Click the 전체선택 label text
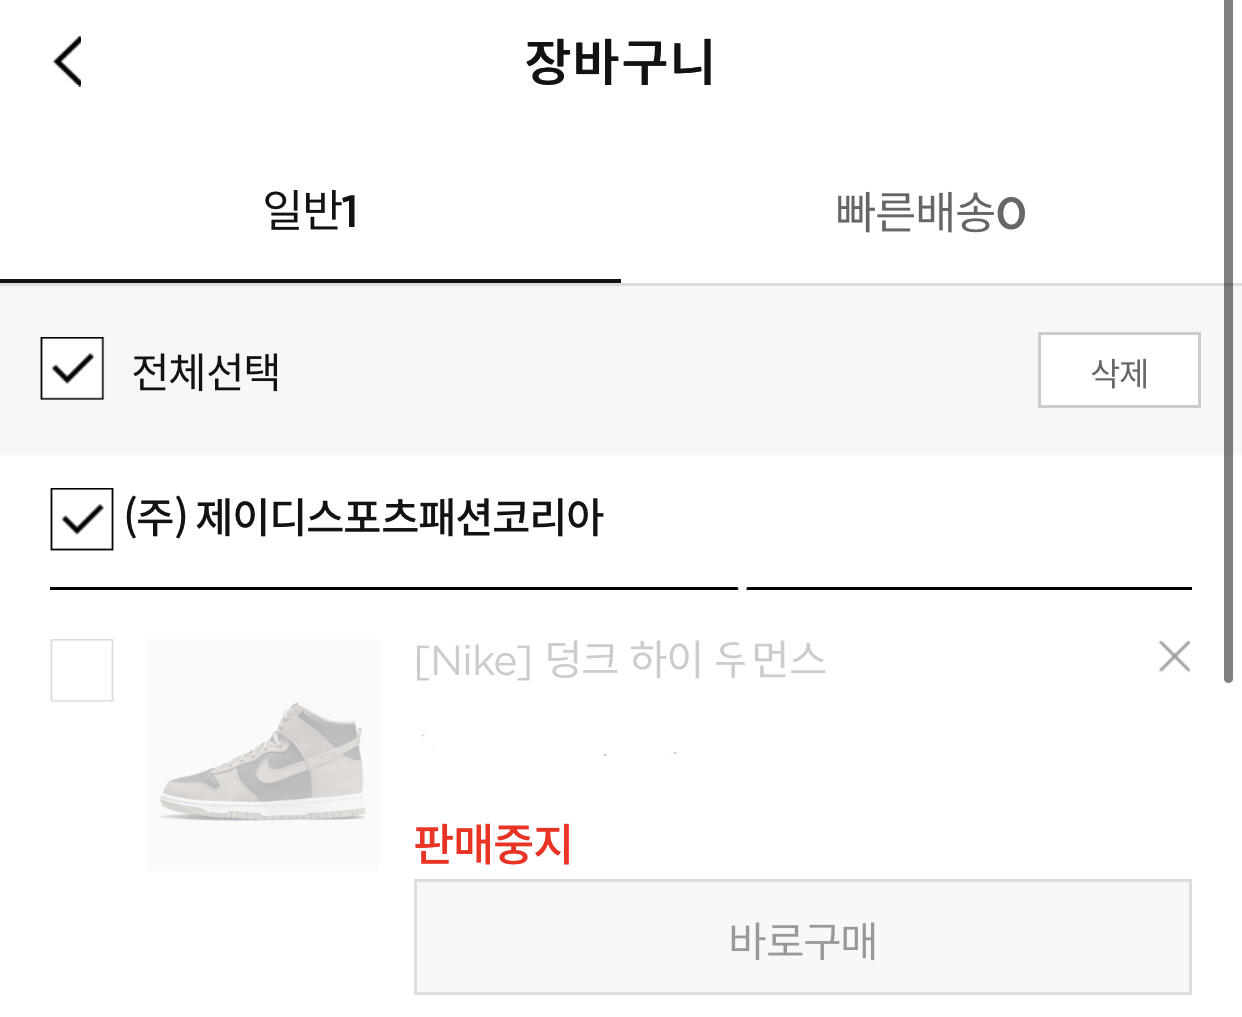Viewport: 1242px width, 1017px height. [206, 371]
